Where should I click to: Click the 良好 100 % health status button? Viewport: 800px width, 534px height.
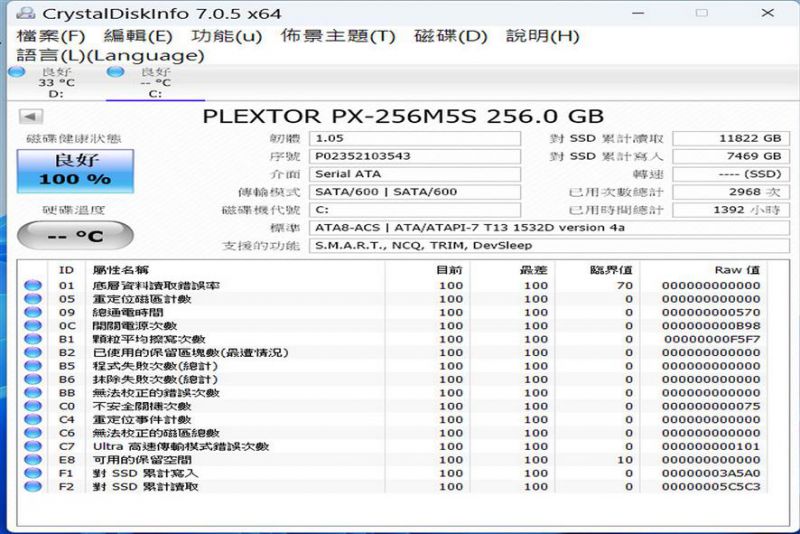click(x=76, y=171)
